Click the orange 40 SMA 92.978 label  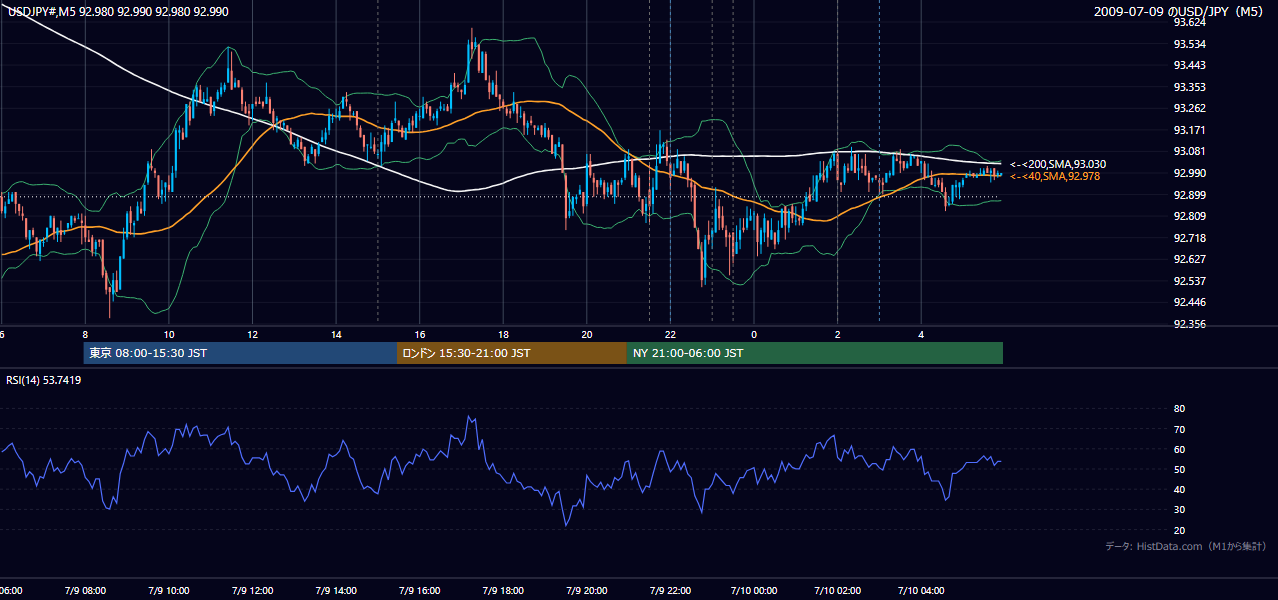[1055, 176]
